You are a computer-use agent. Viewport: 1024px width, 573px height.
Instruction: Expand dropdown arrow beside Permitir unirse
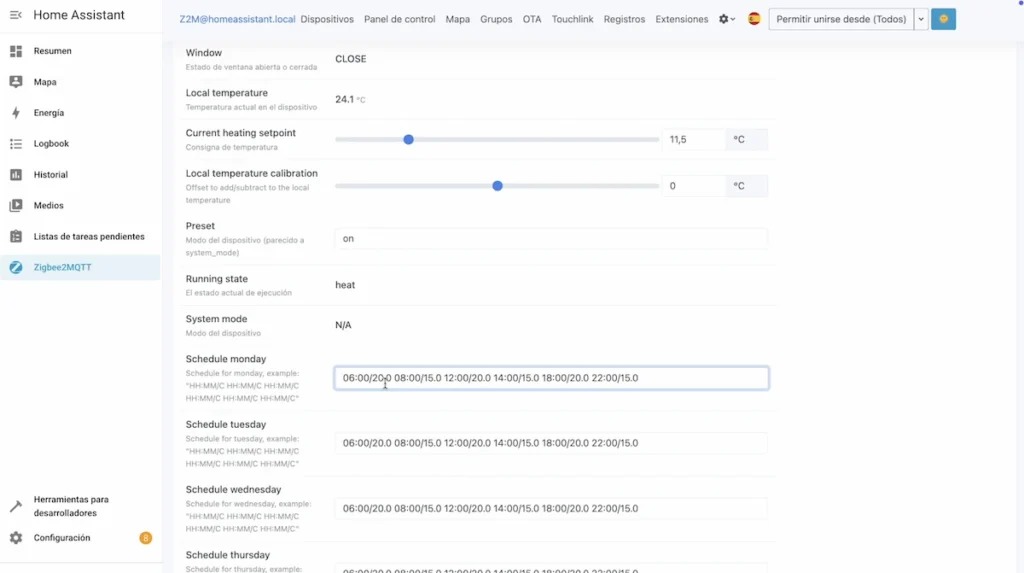[921, 19]
